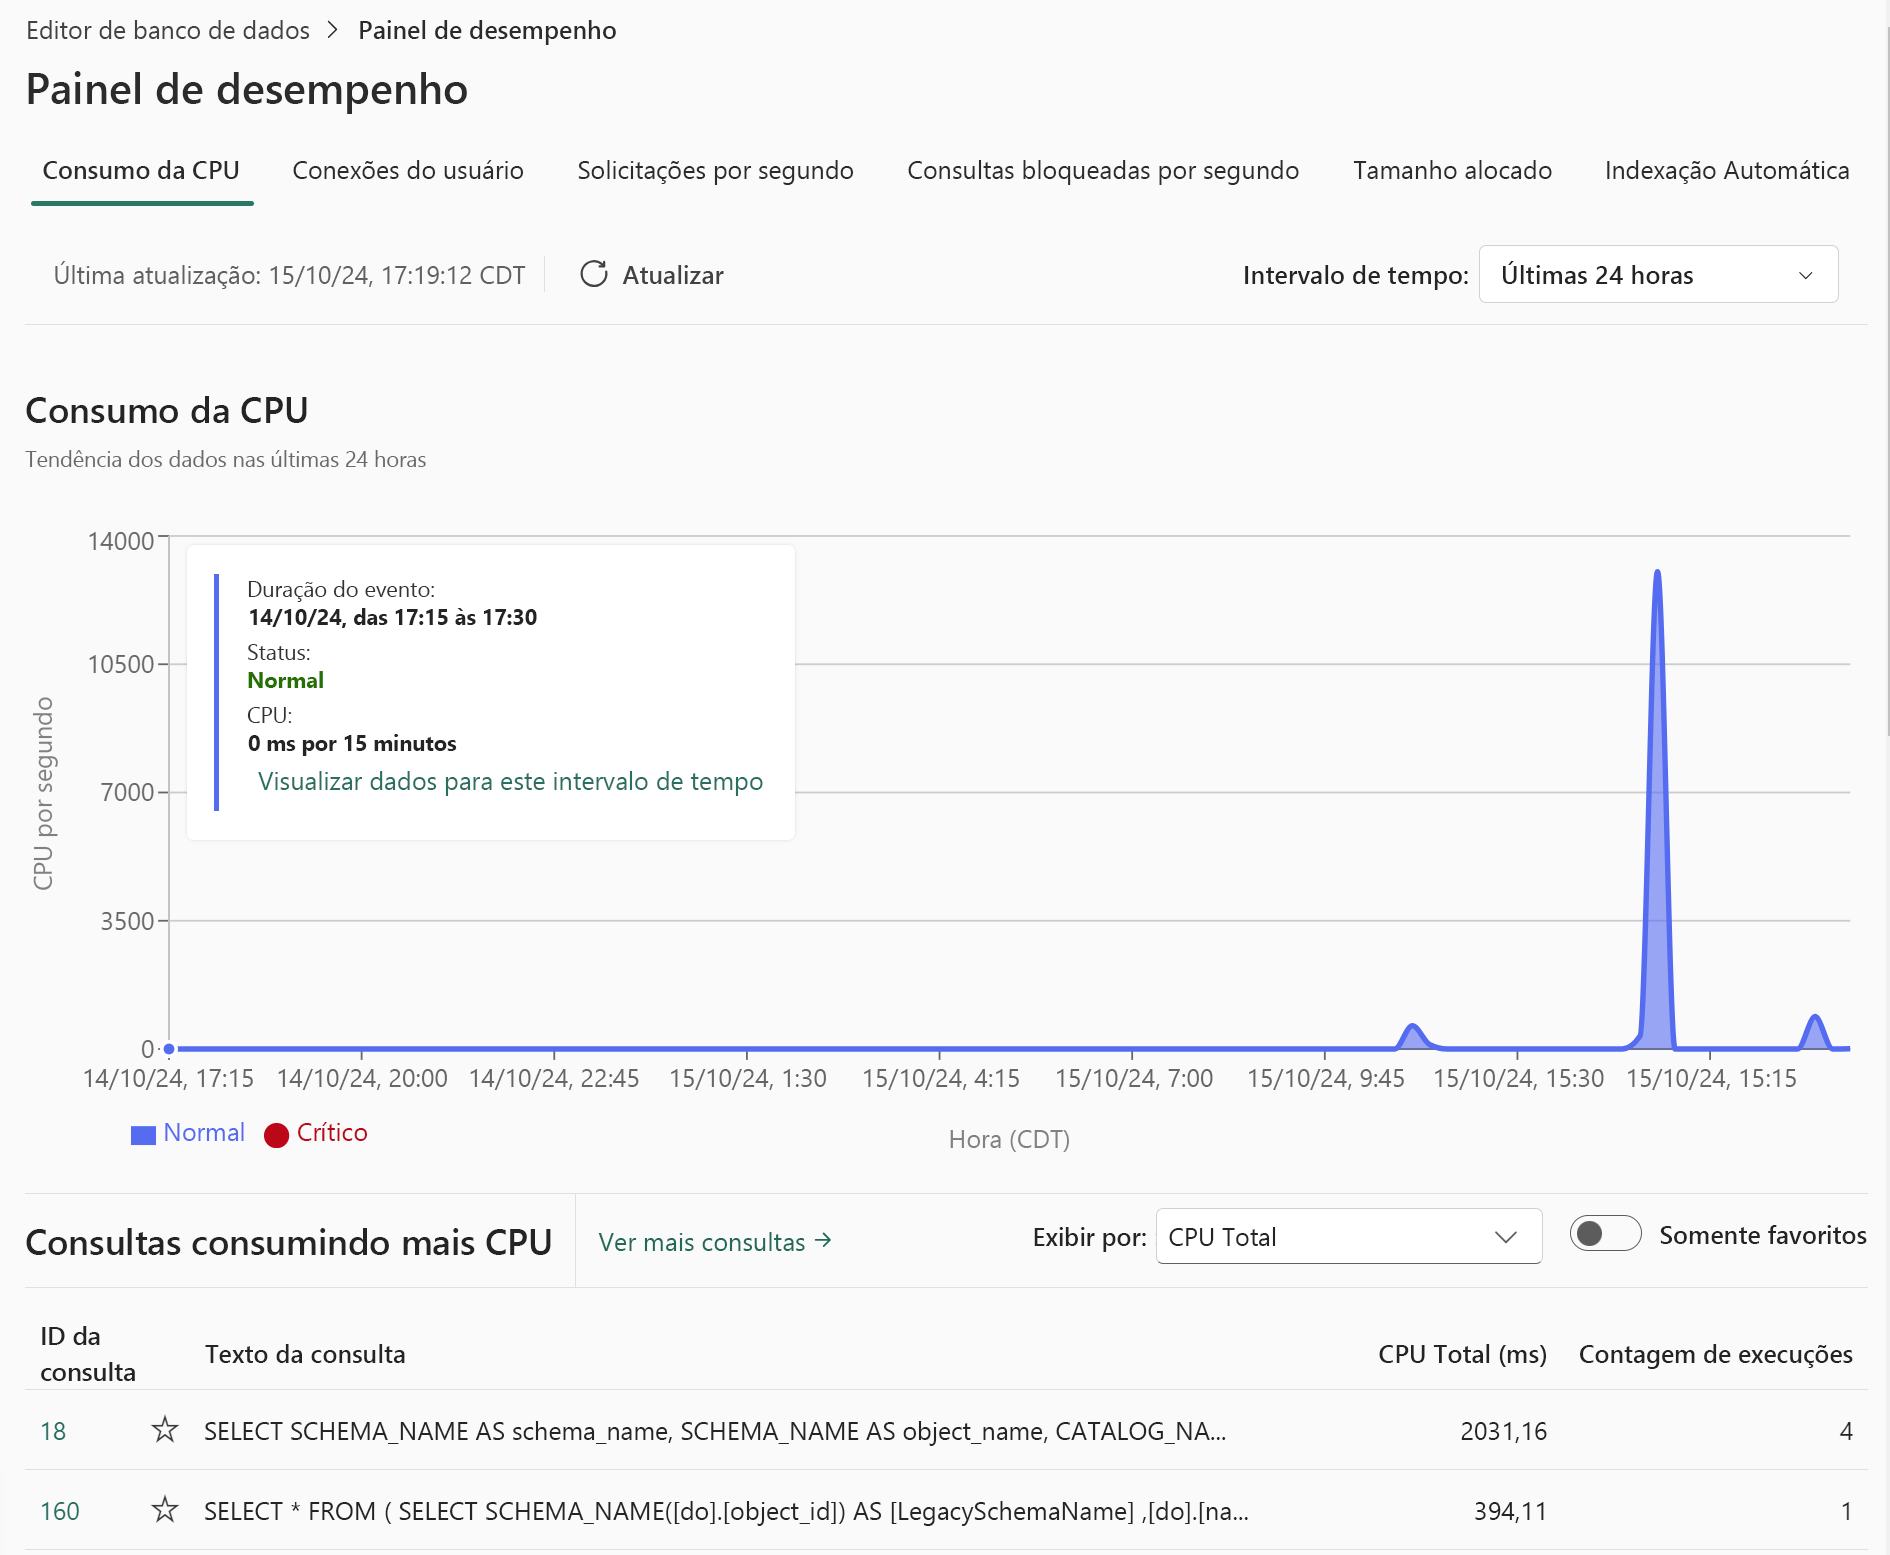
Task: Click the SELECT * FROM query text
Action: pos(726,1511)
